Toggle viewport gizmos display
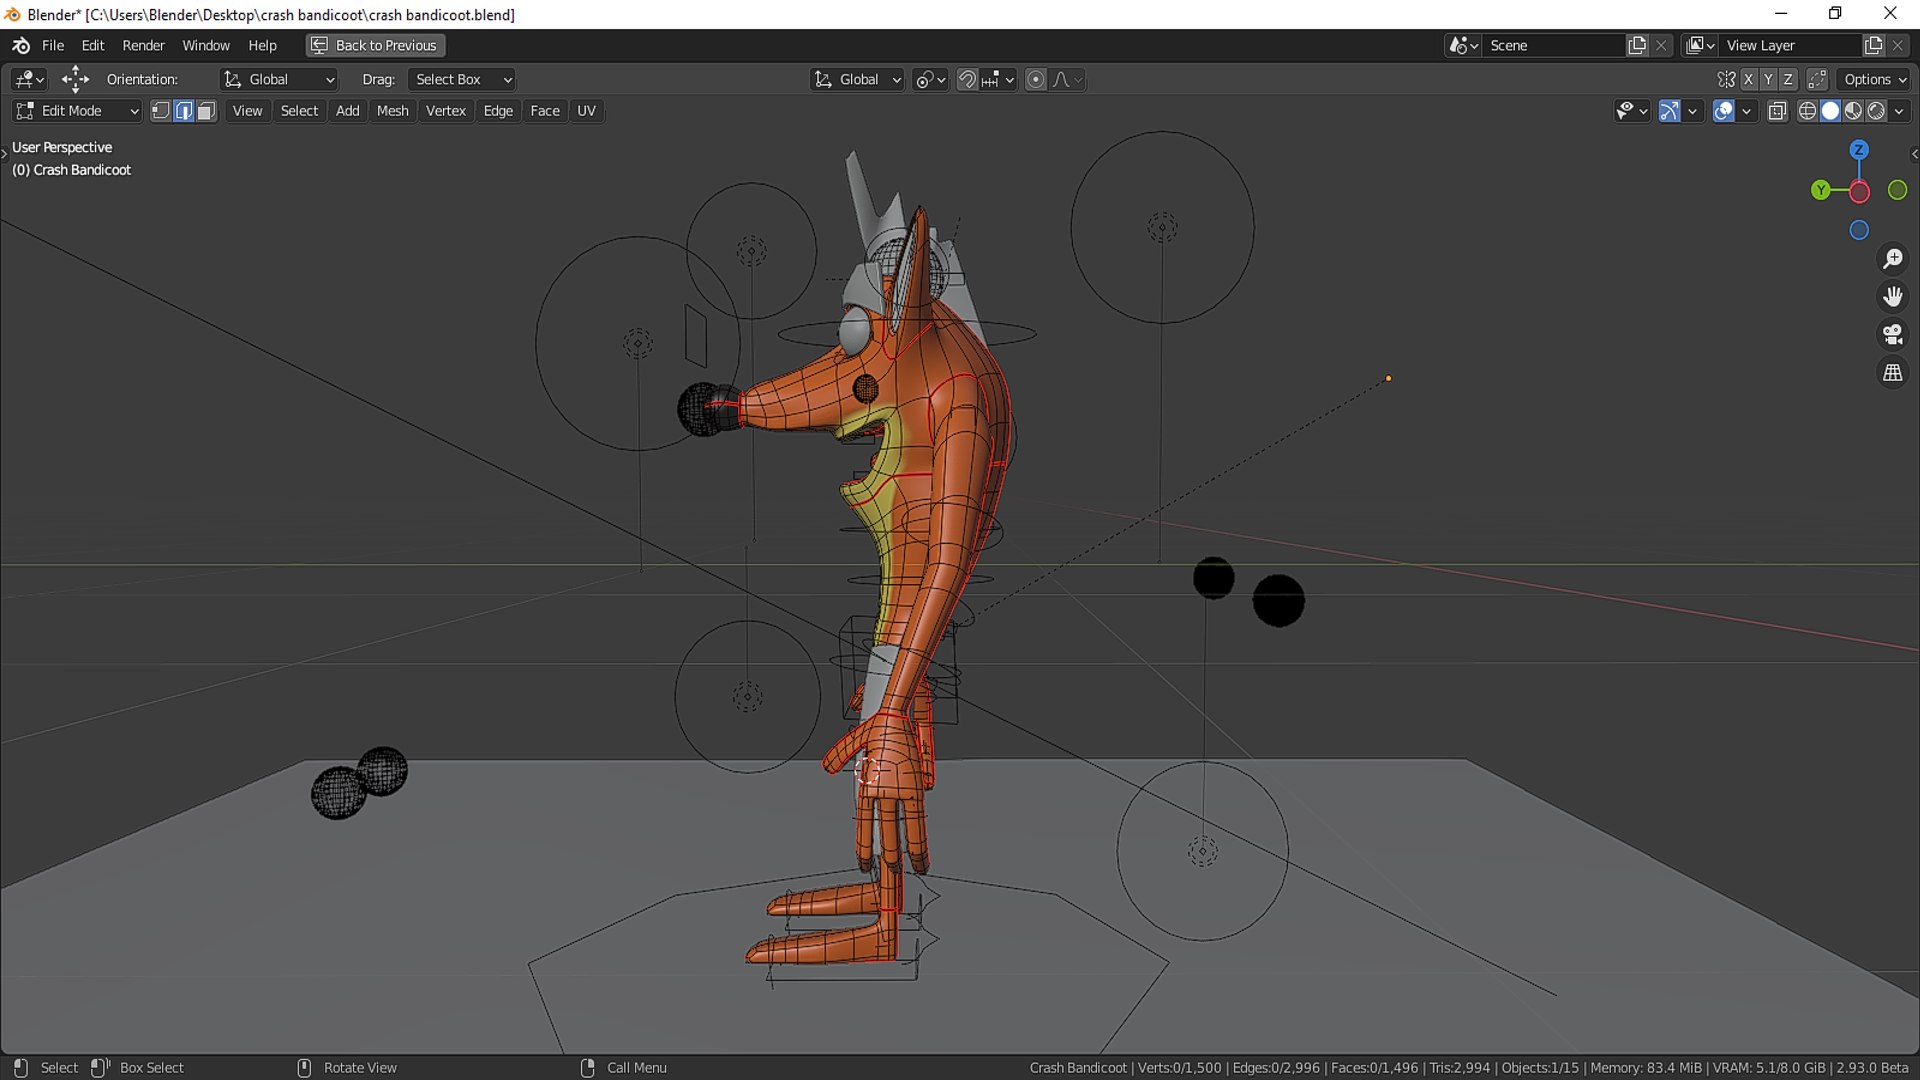 click(1669, 111)
